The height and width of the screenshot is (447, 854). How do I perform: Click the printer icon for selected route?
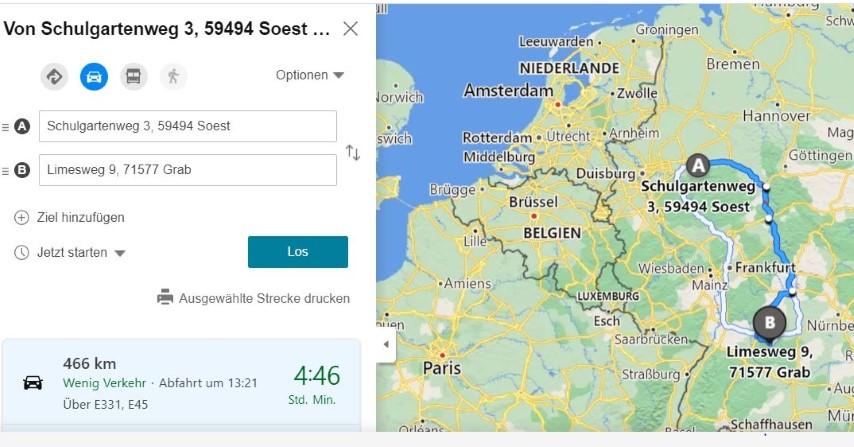pos(165,298)
